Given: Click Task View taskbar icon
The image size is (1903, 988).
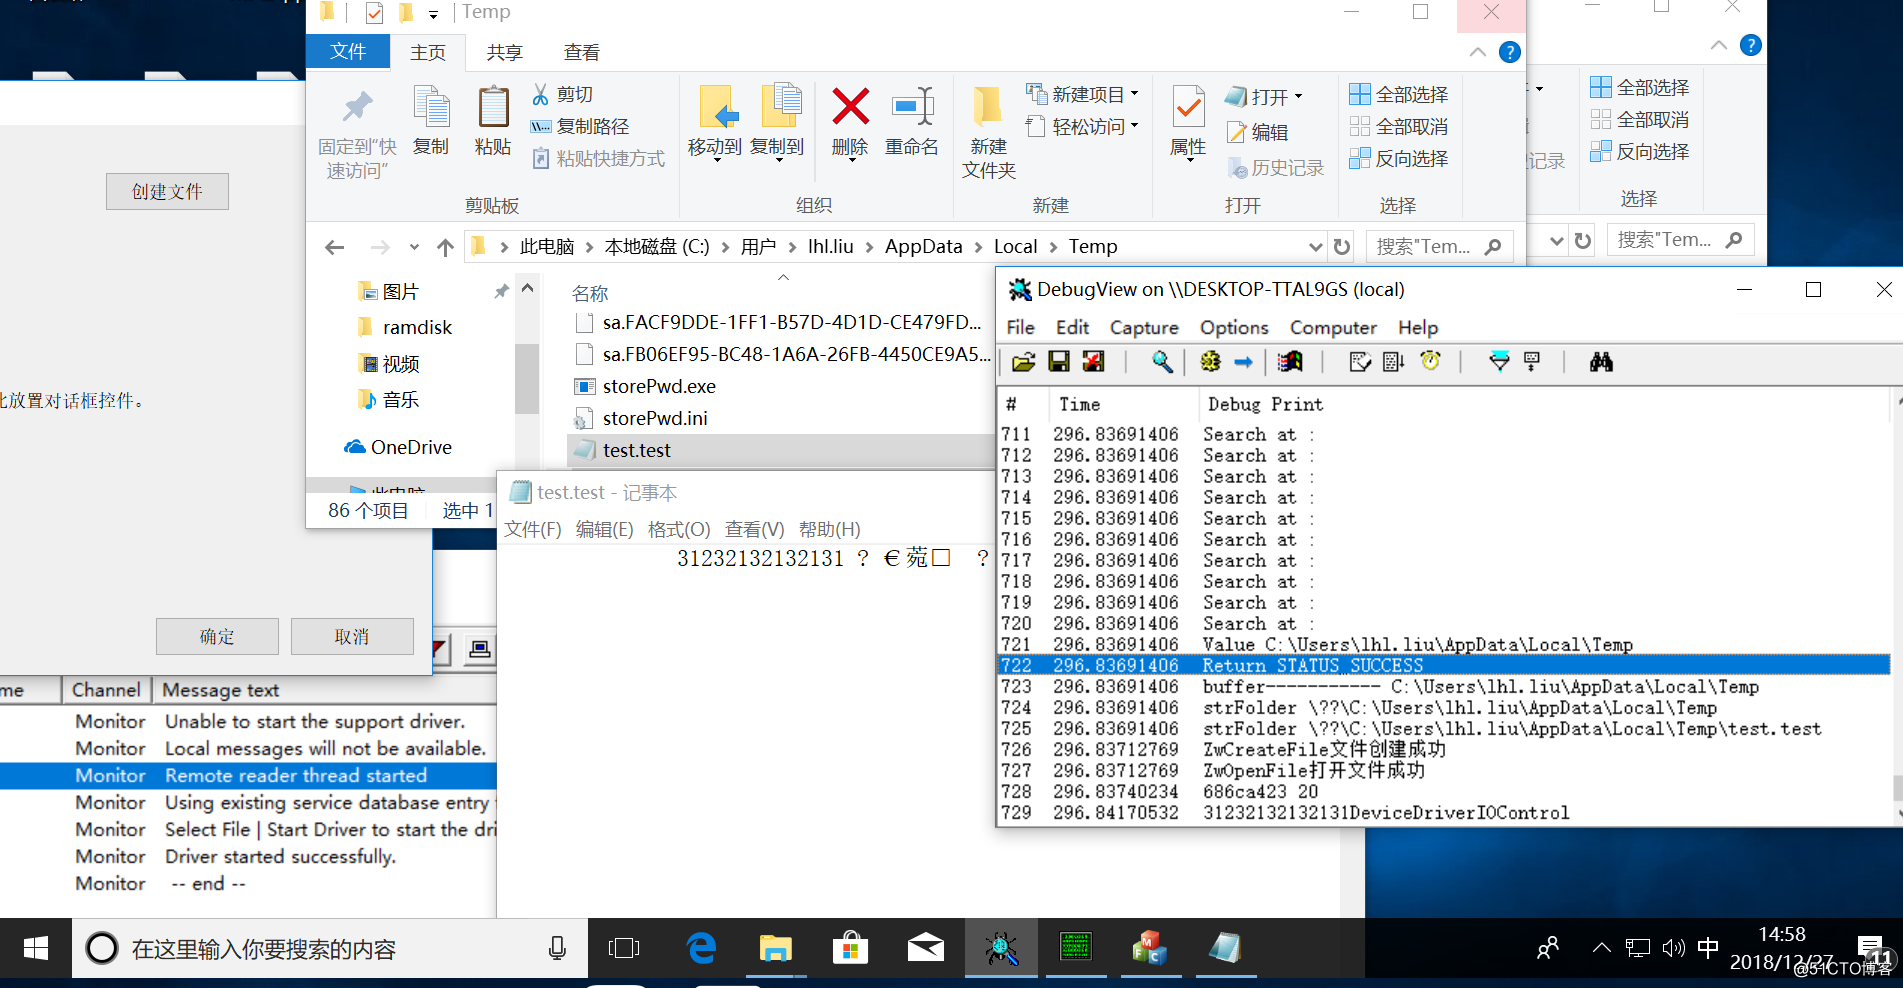Looking at the screenshot, I should (x=624, y=948).
